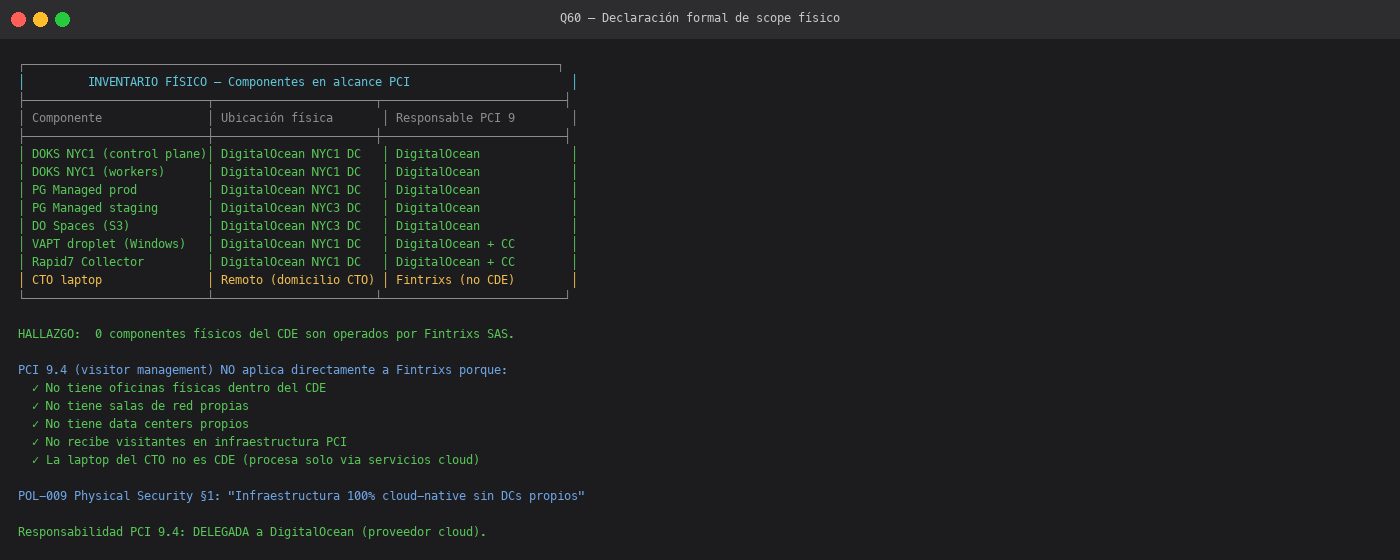Click the green maximize window button
The height and width of the screenshot is (560, 1400).
[62, 19]
